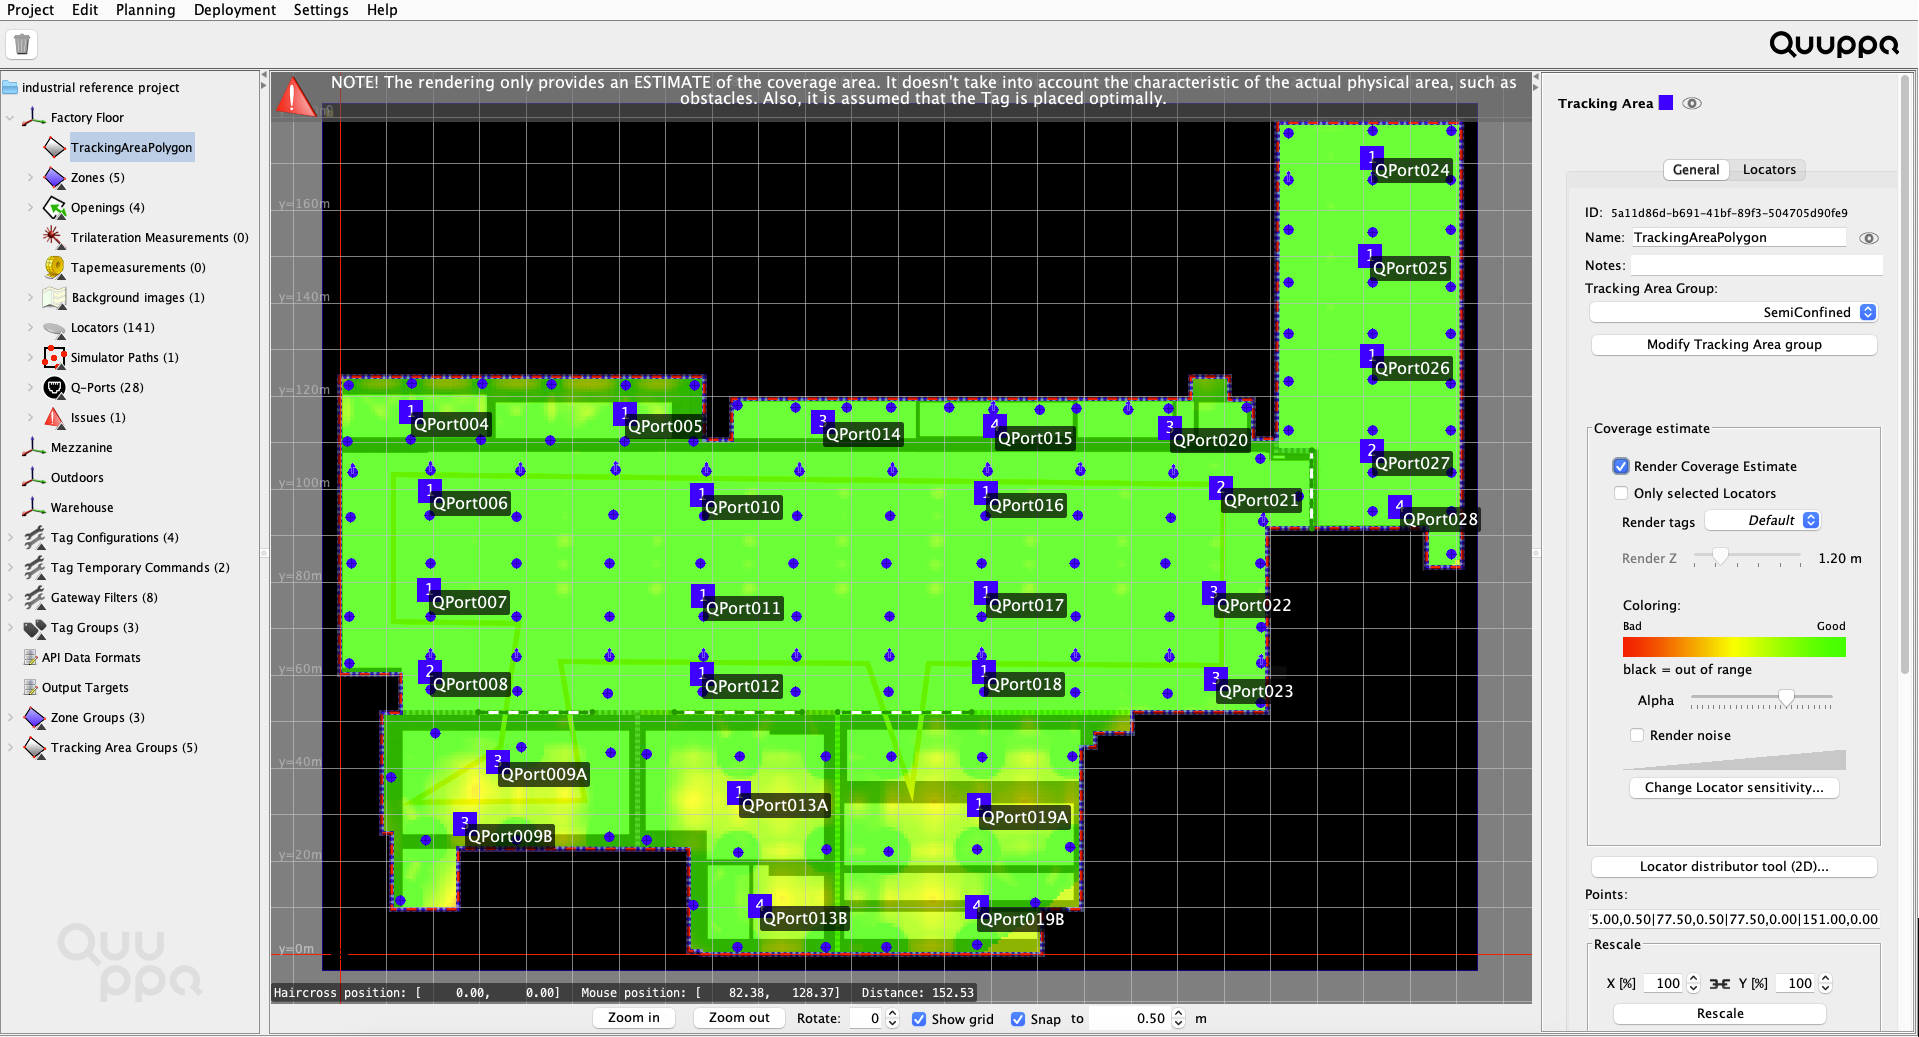This screenshot has height=1037, width=1919.
Task: Select the General tab
Action: pyautogui.click(x=1696, y=169)
